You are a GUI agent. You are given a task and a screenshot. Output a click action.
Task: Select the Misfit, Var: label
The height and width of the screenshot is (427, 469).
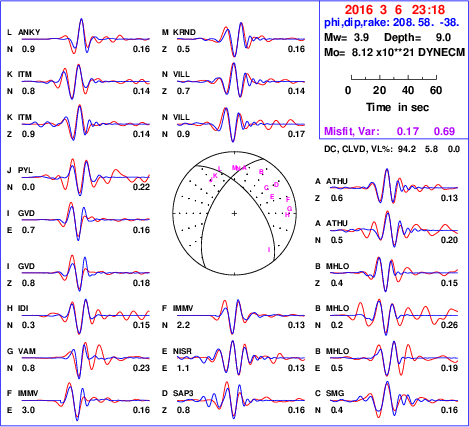pyautogui.click(x=352, y=131)
